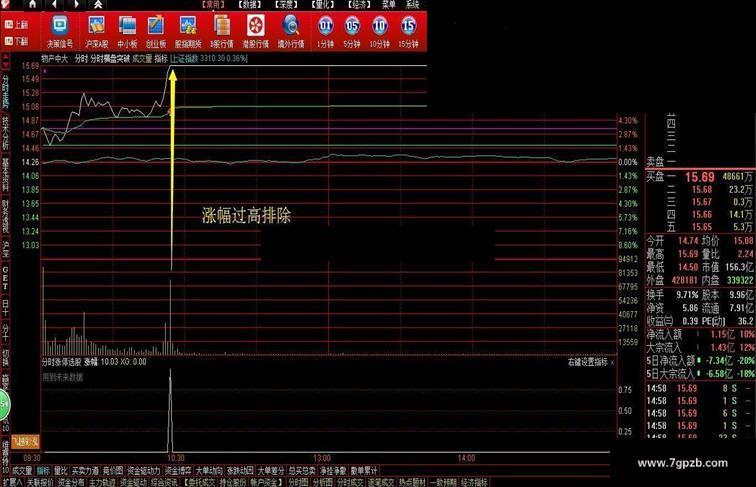756x487 pixels.
Task: Open the 热点题材 bottom tab
Action: coord(412,482)
